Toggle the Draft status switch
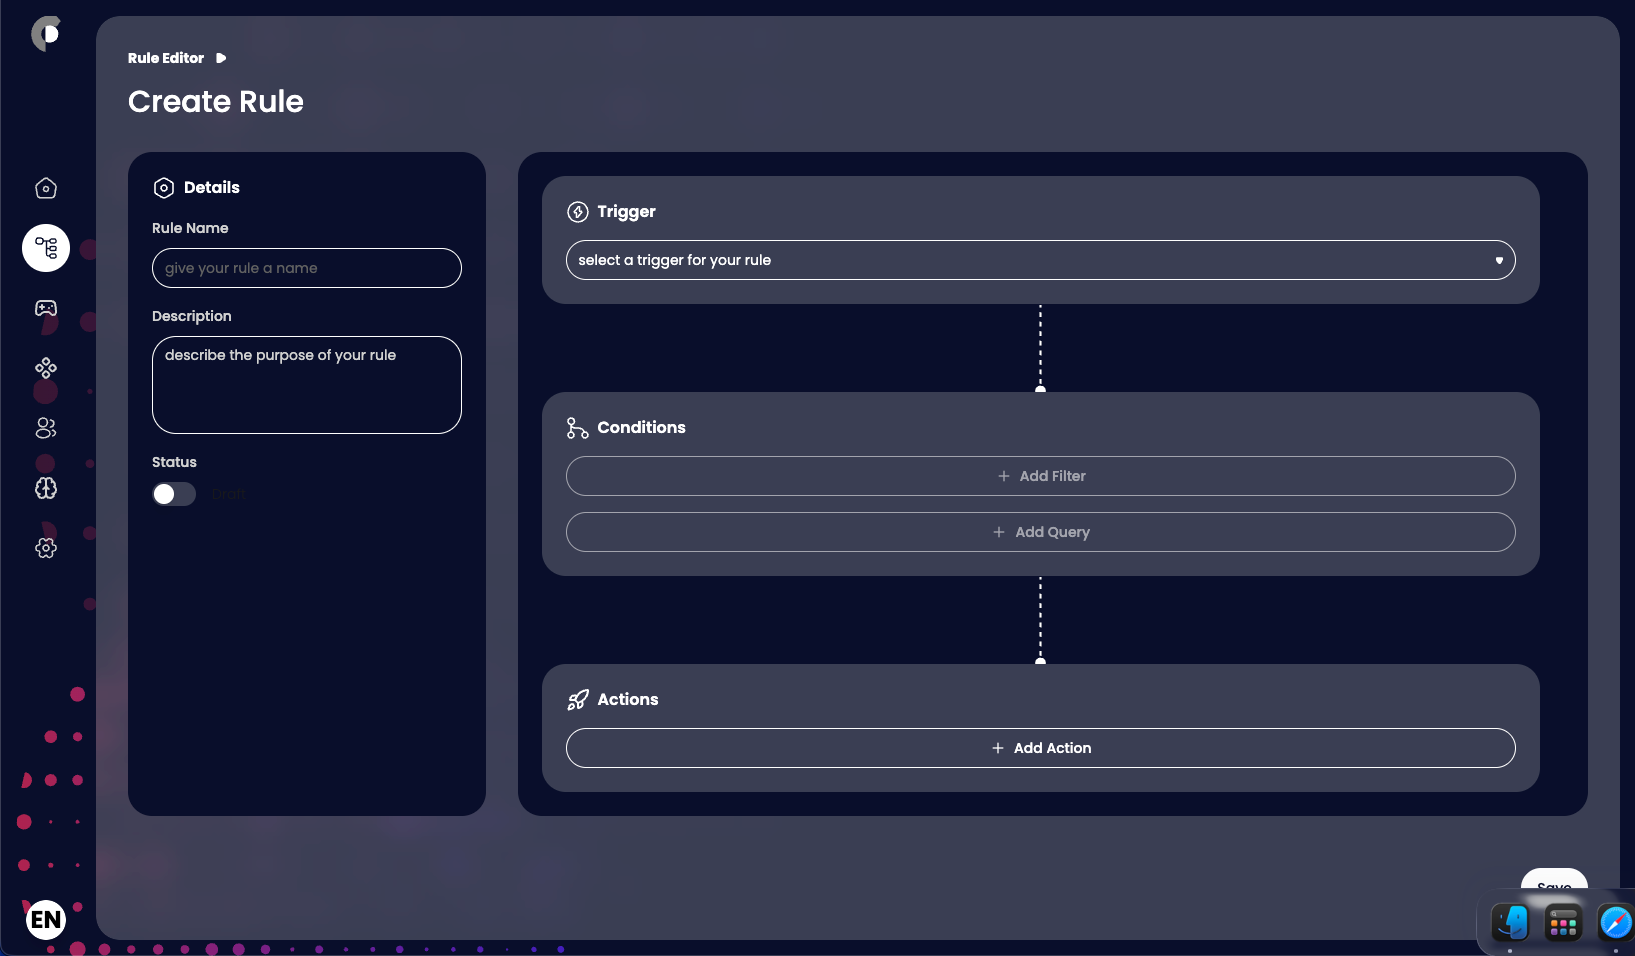 (x=173, y=493)
